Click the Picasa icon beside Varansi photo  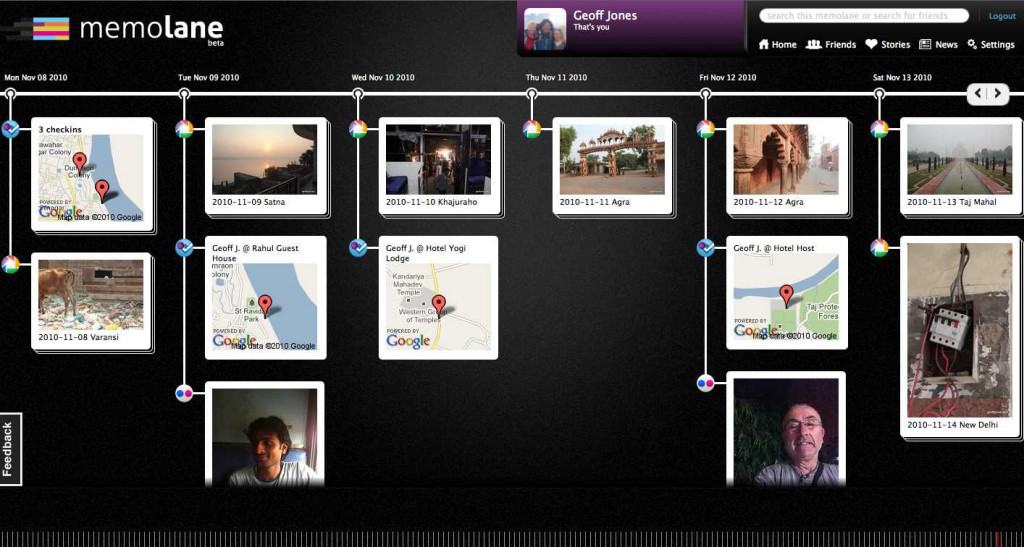click(10, 264)
